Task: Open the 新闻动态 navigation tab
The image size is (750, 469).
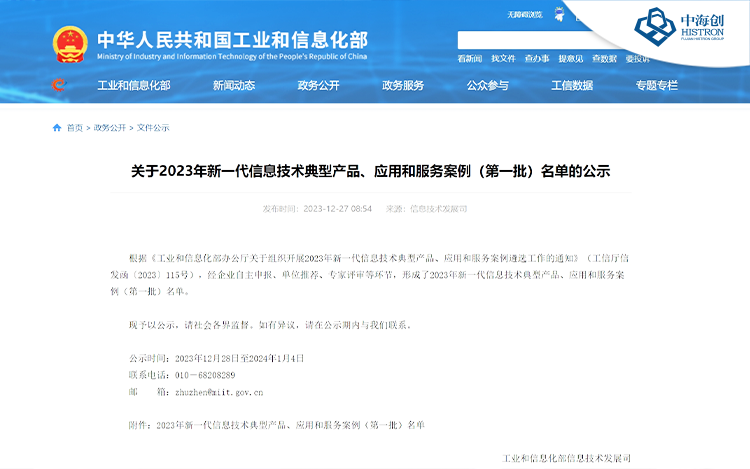Action: coord(233,85)
